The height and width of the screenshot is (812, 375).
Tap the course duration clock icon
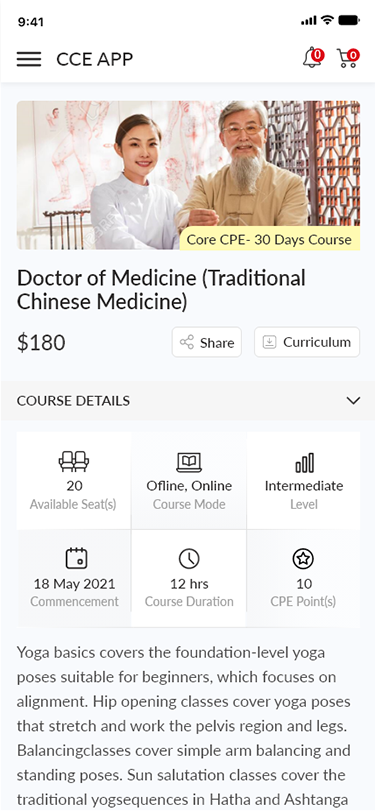(189, 559)
